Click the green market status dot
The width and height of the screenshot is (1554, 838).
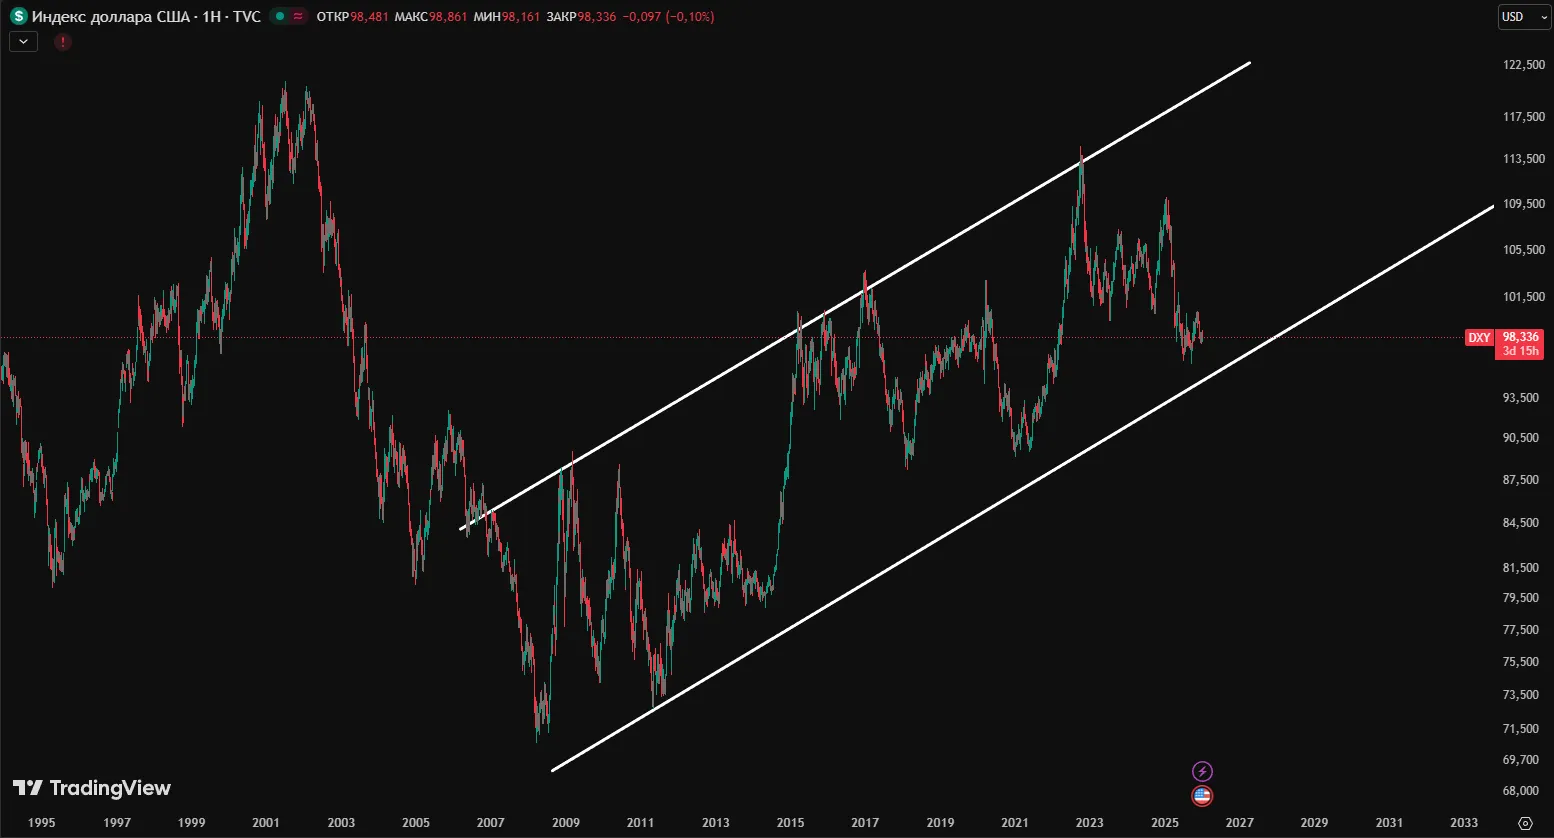coord(280,16)
